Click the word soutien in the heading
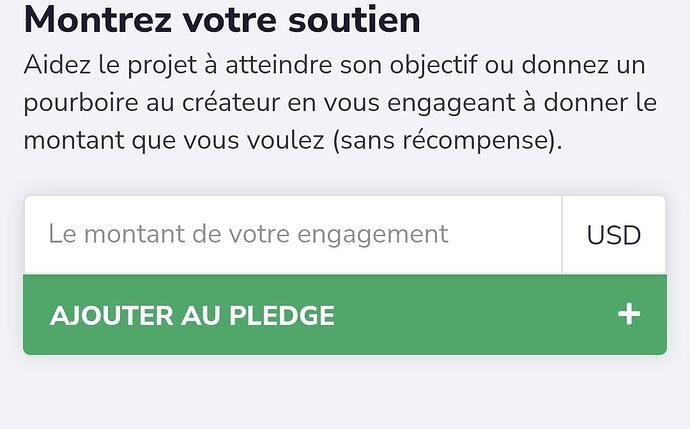 click(339, 20)
